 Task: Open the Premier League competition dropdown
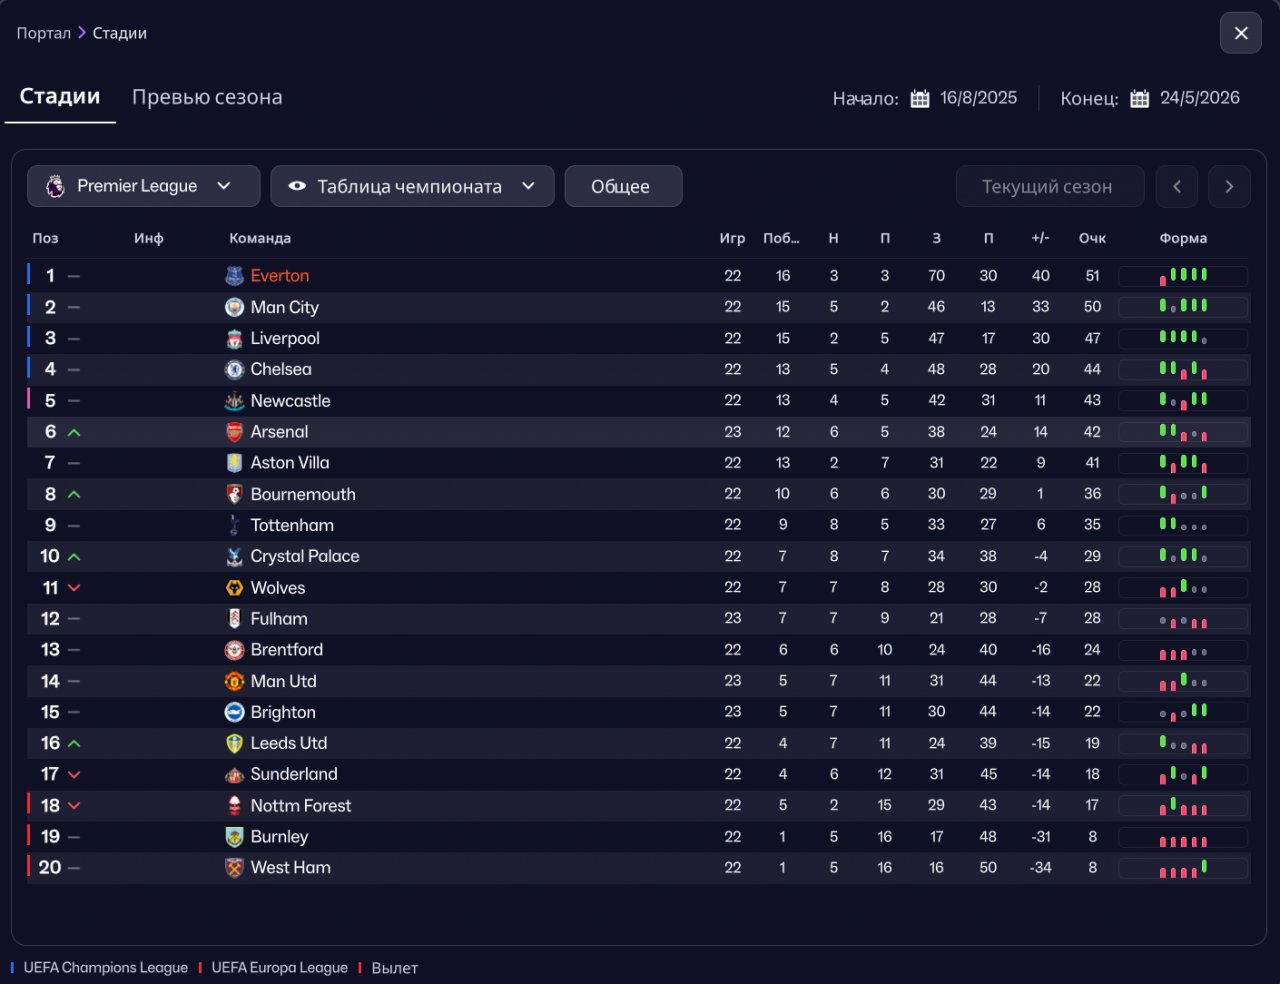143,186
